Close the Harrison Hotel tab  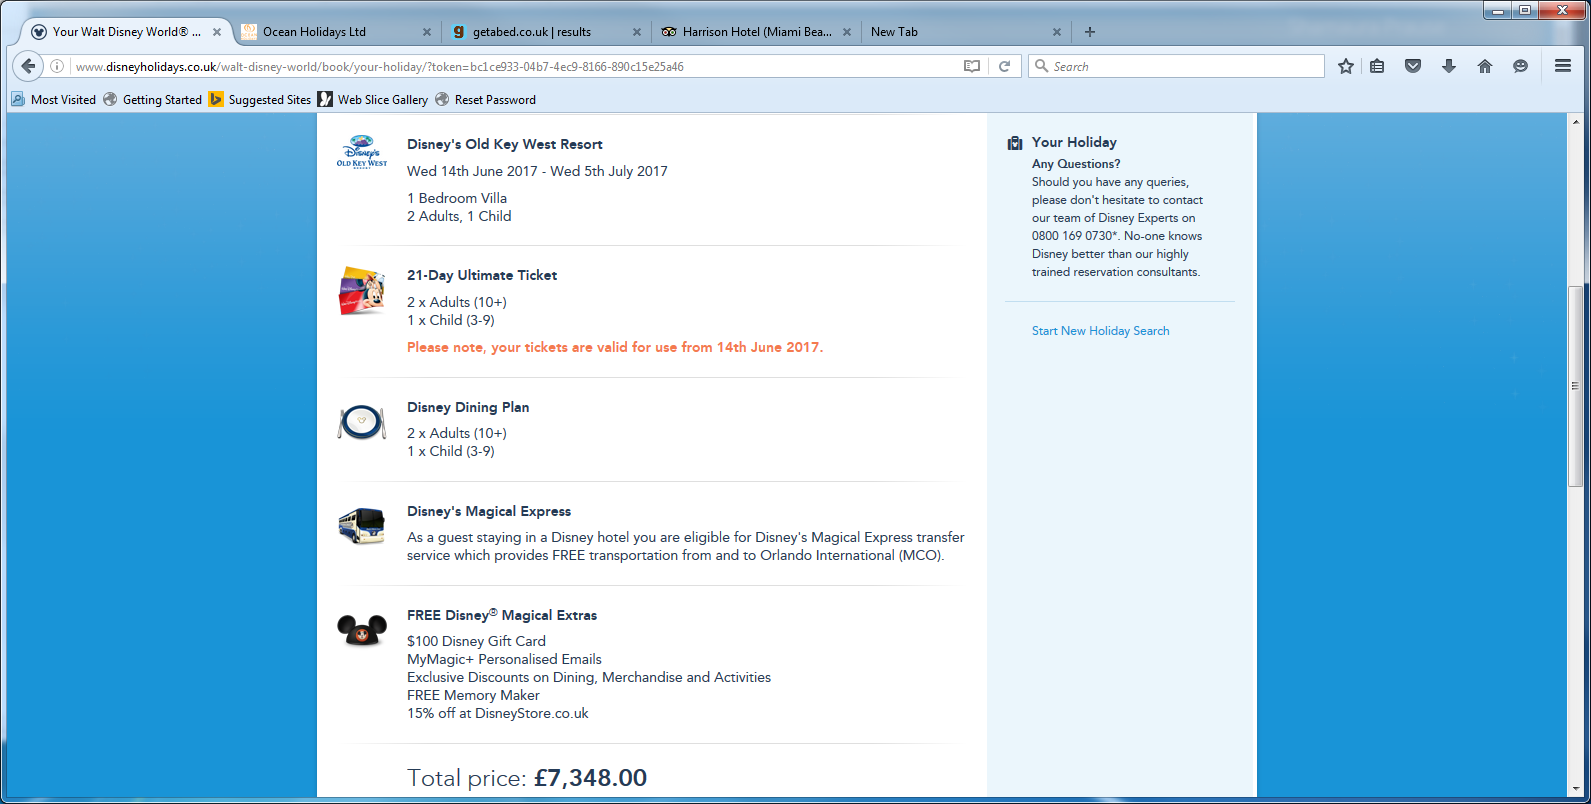point(847,32)
